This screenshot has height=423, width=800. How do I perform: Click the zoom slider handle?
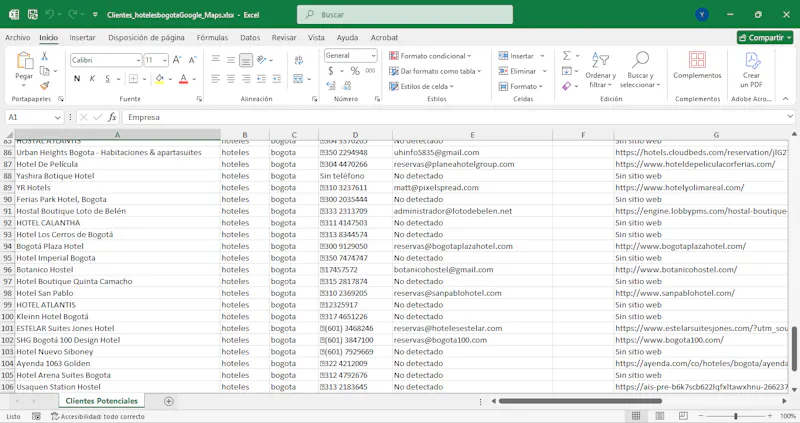click(x=735, y=416)
